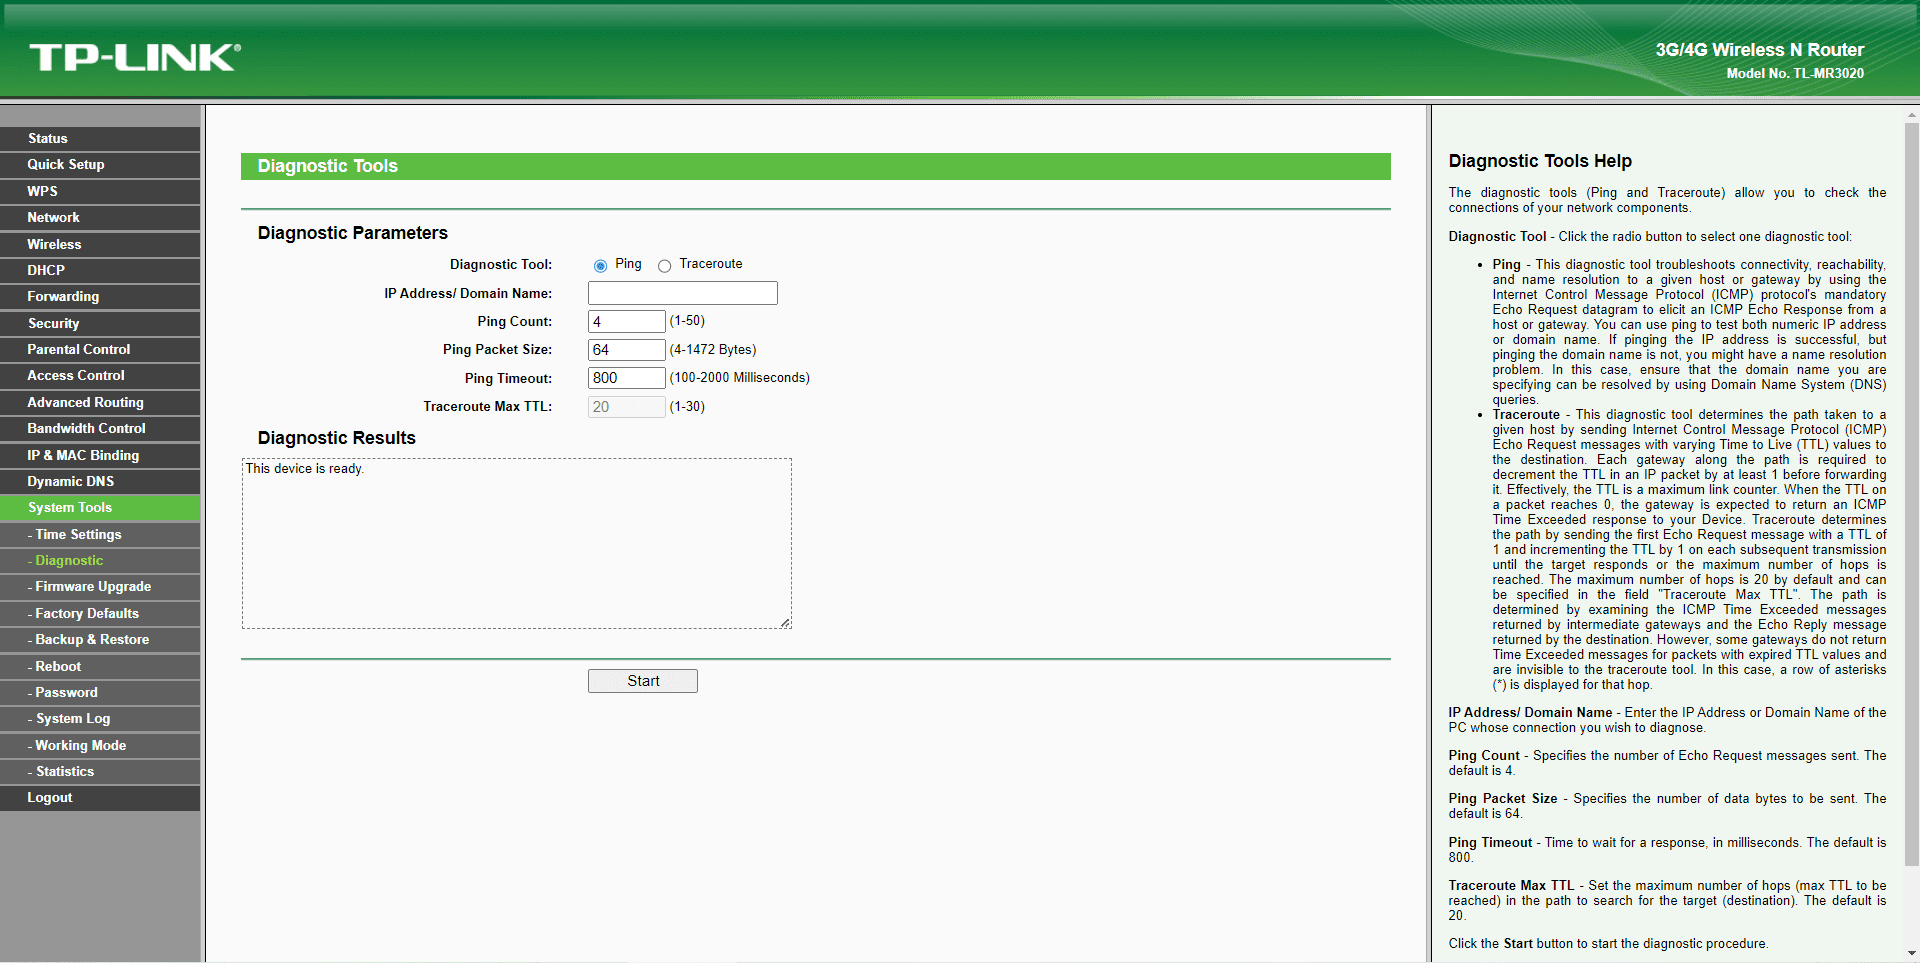Screen dimensions: 1921x963
Task: Click the Diagnostic Tools green header
Action: pyautogui.click(x=816, y=166)
